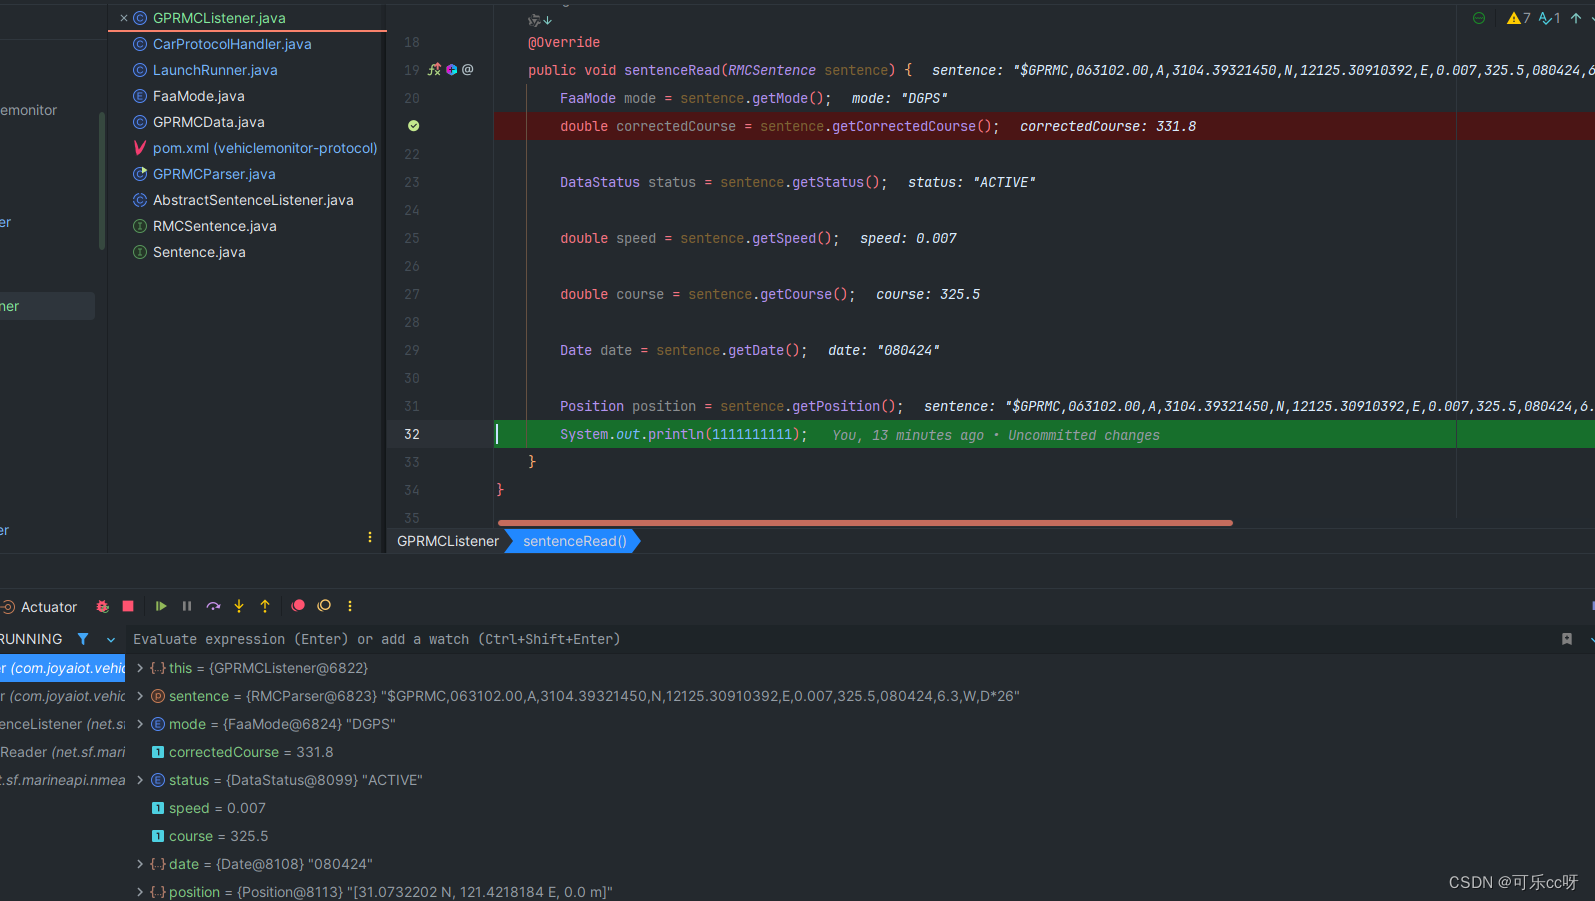Click GPRMCListener breadcrumb
1595x901 pixels.
(x=448, y=541)
